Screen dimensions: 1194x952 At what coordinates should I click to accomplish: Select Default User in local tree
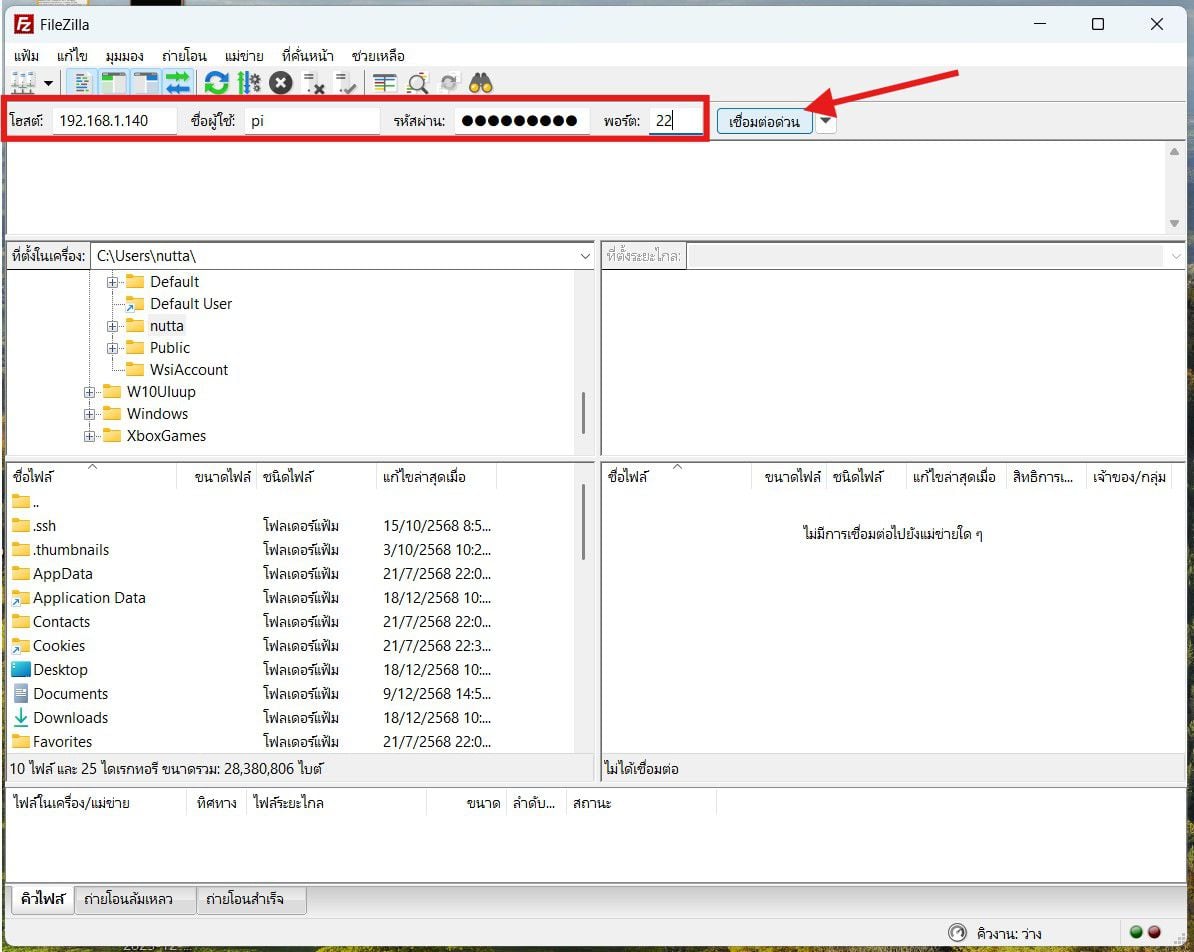pyautogui.click(x=190, y=304)
